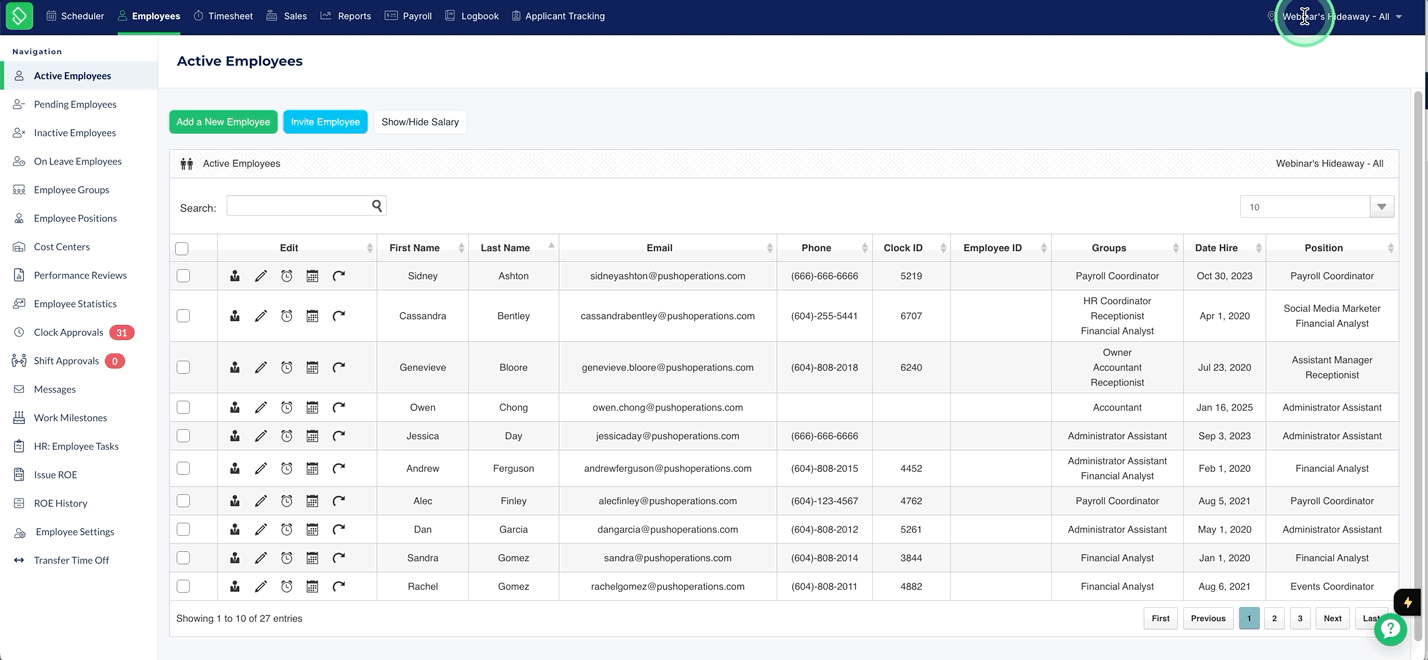The image size is (1428, 660).
Task: Click the calendar icon for Sandra Gomez
Action: tap(312, 558)
